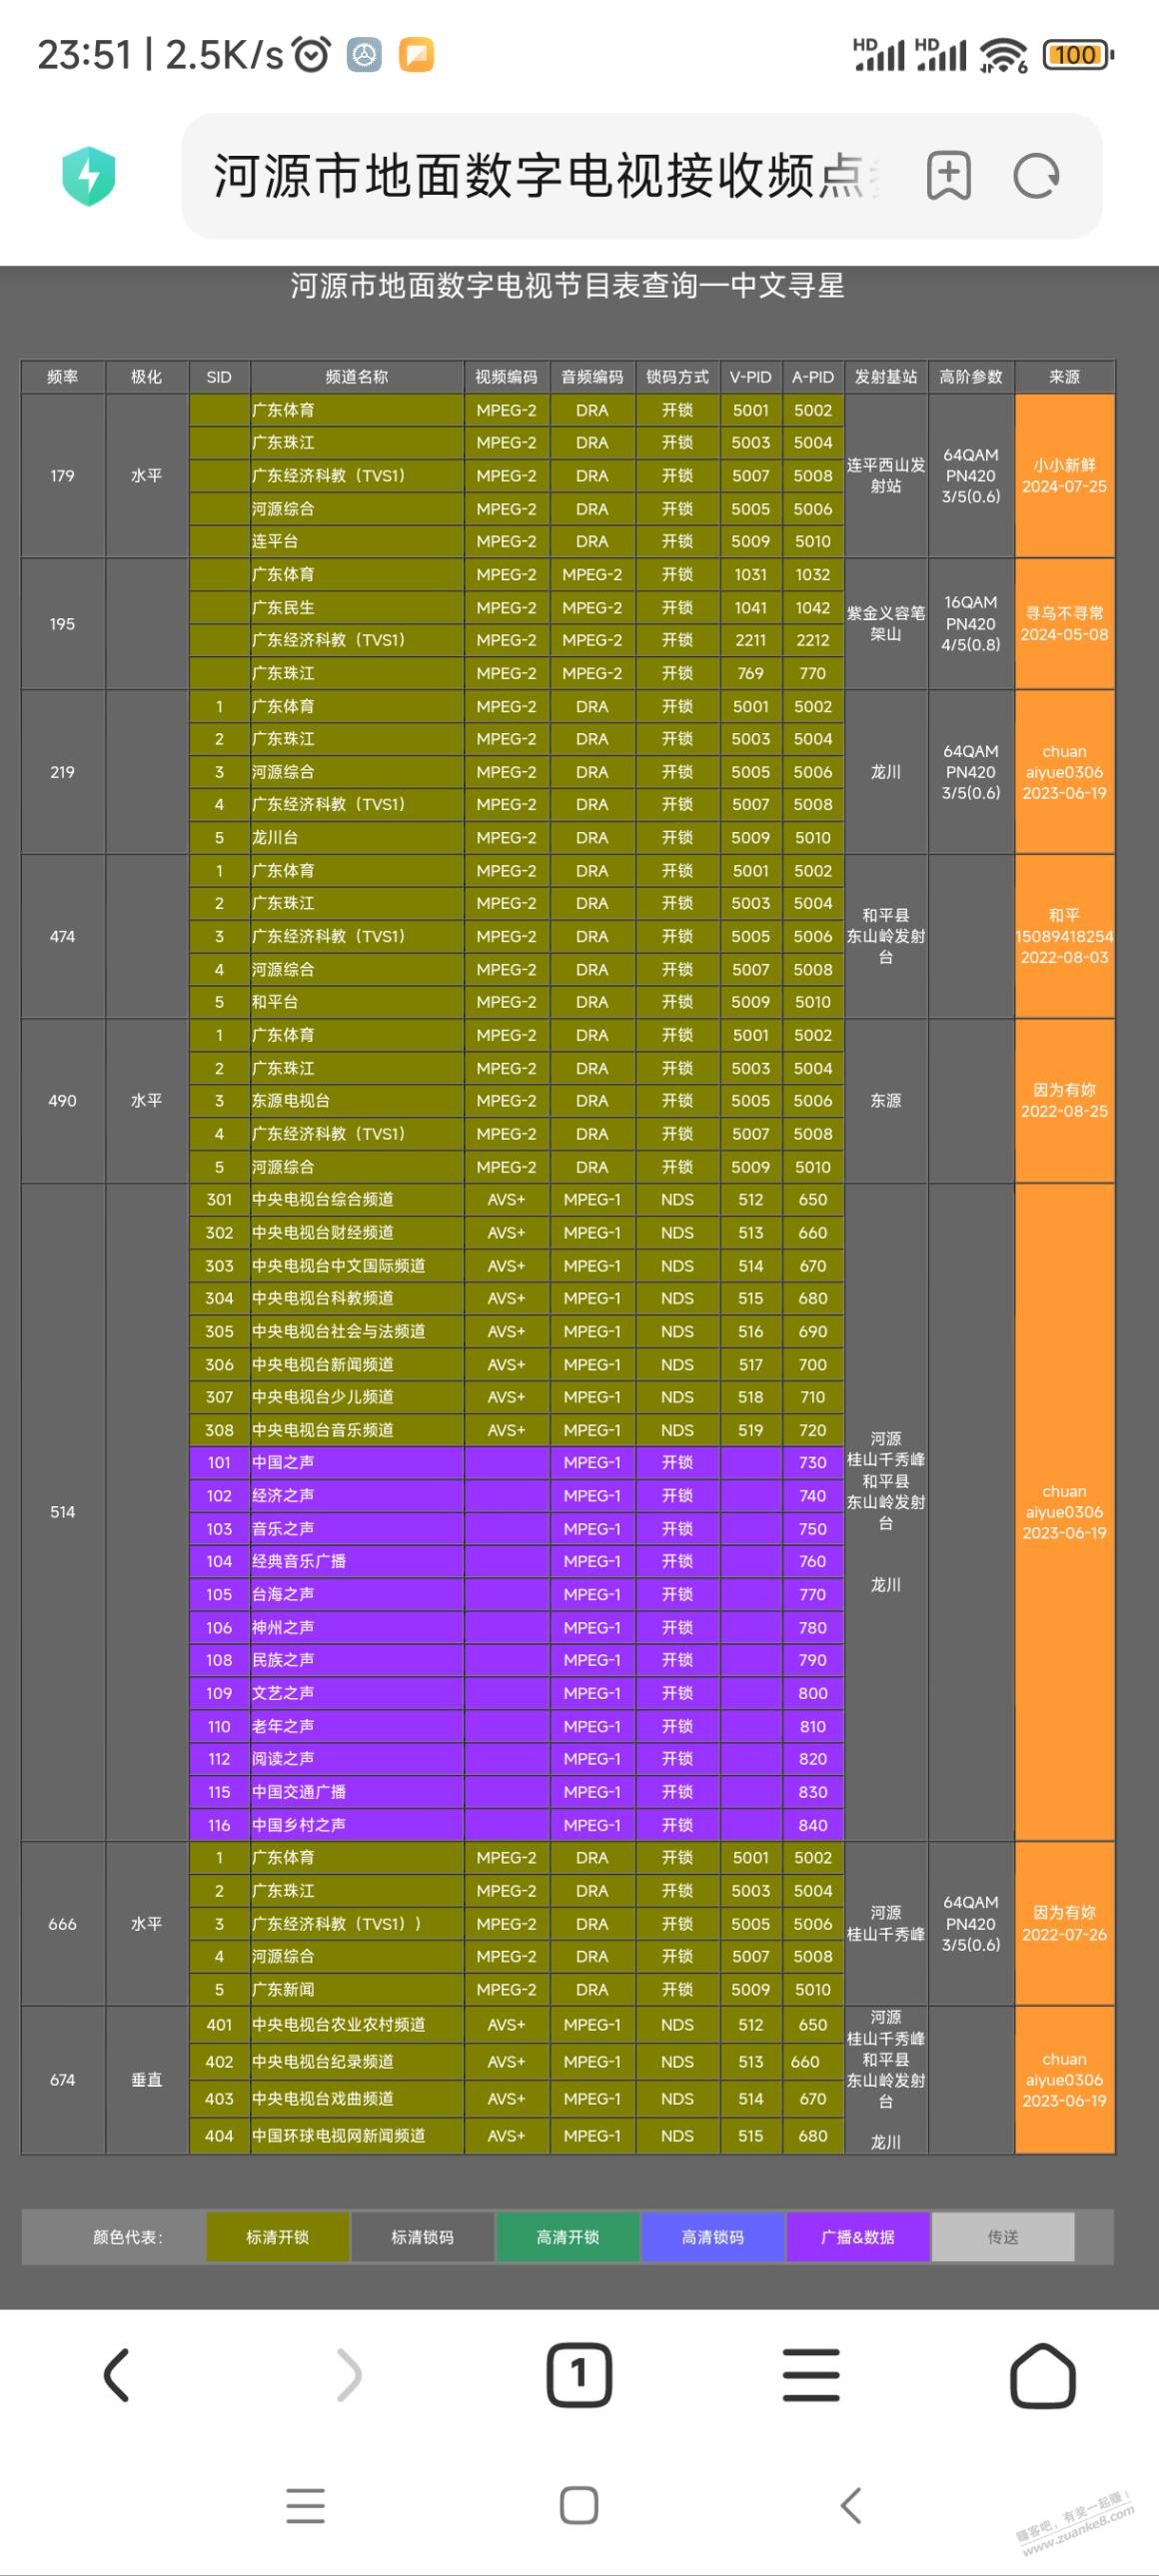Tap the A-PID column header
This screenshot has height=2576, width=1159.
point(813,377)
